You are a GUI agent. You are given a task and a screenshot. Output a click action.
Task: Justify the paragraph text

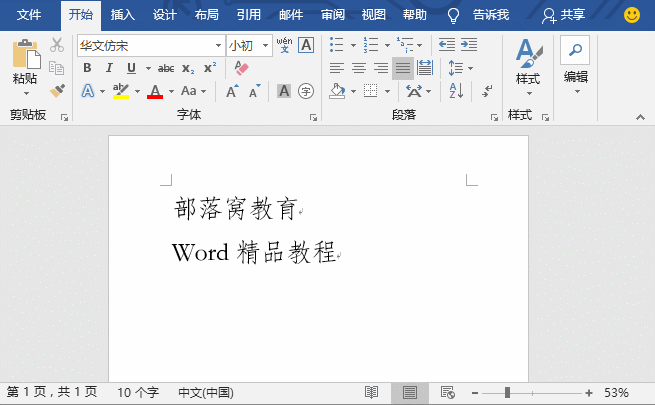coord(403,68)
